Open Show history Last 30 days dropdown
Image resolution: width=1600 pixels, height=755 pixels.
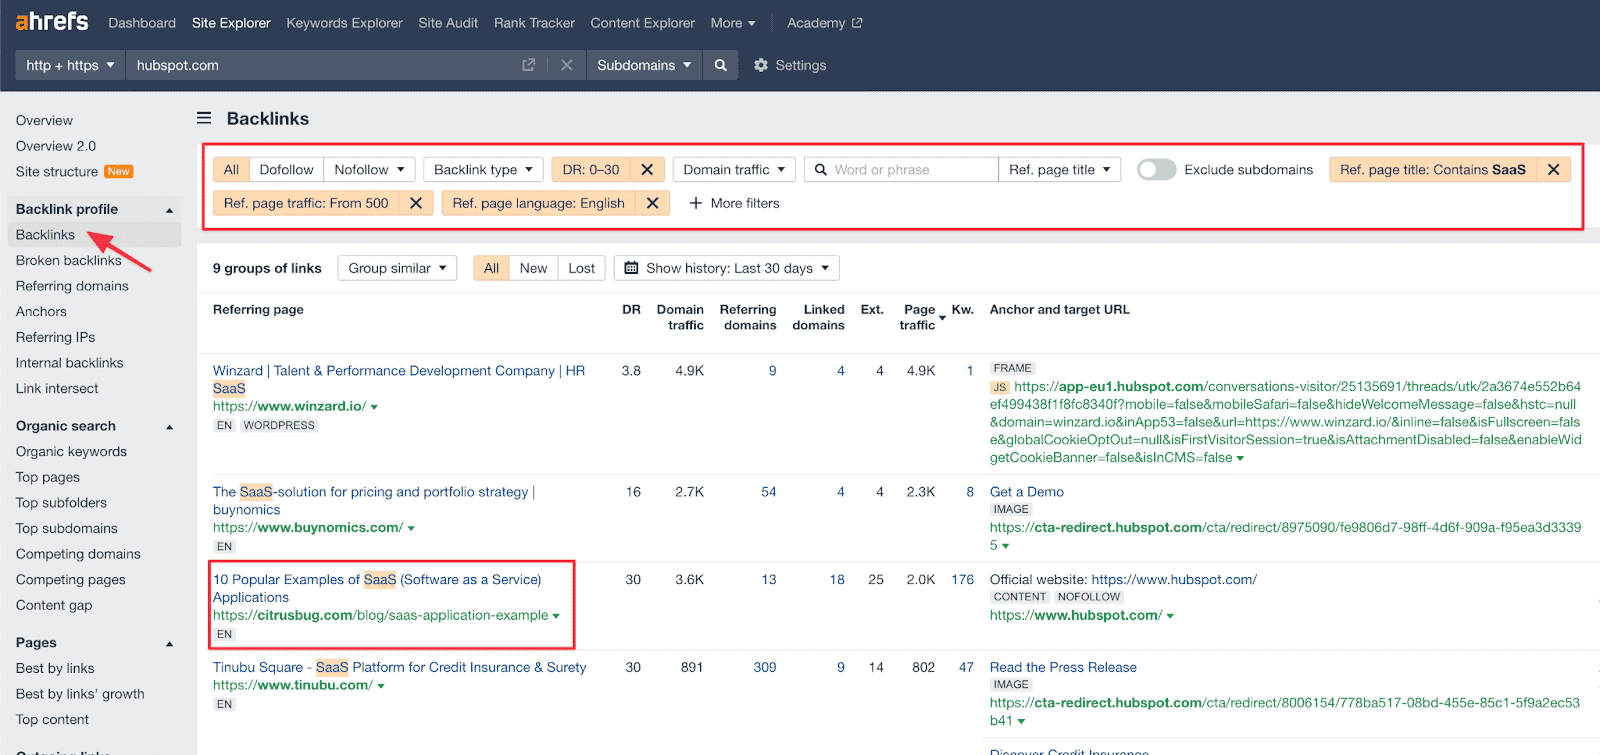[x=727, y=268]
